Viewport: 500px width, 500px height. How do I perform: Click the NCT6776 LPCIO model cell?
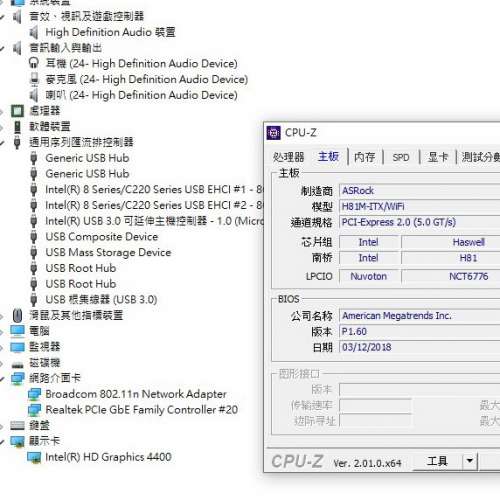coord(451,276)
